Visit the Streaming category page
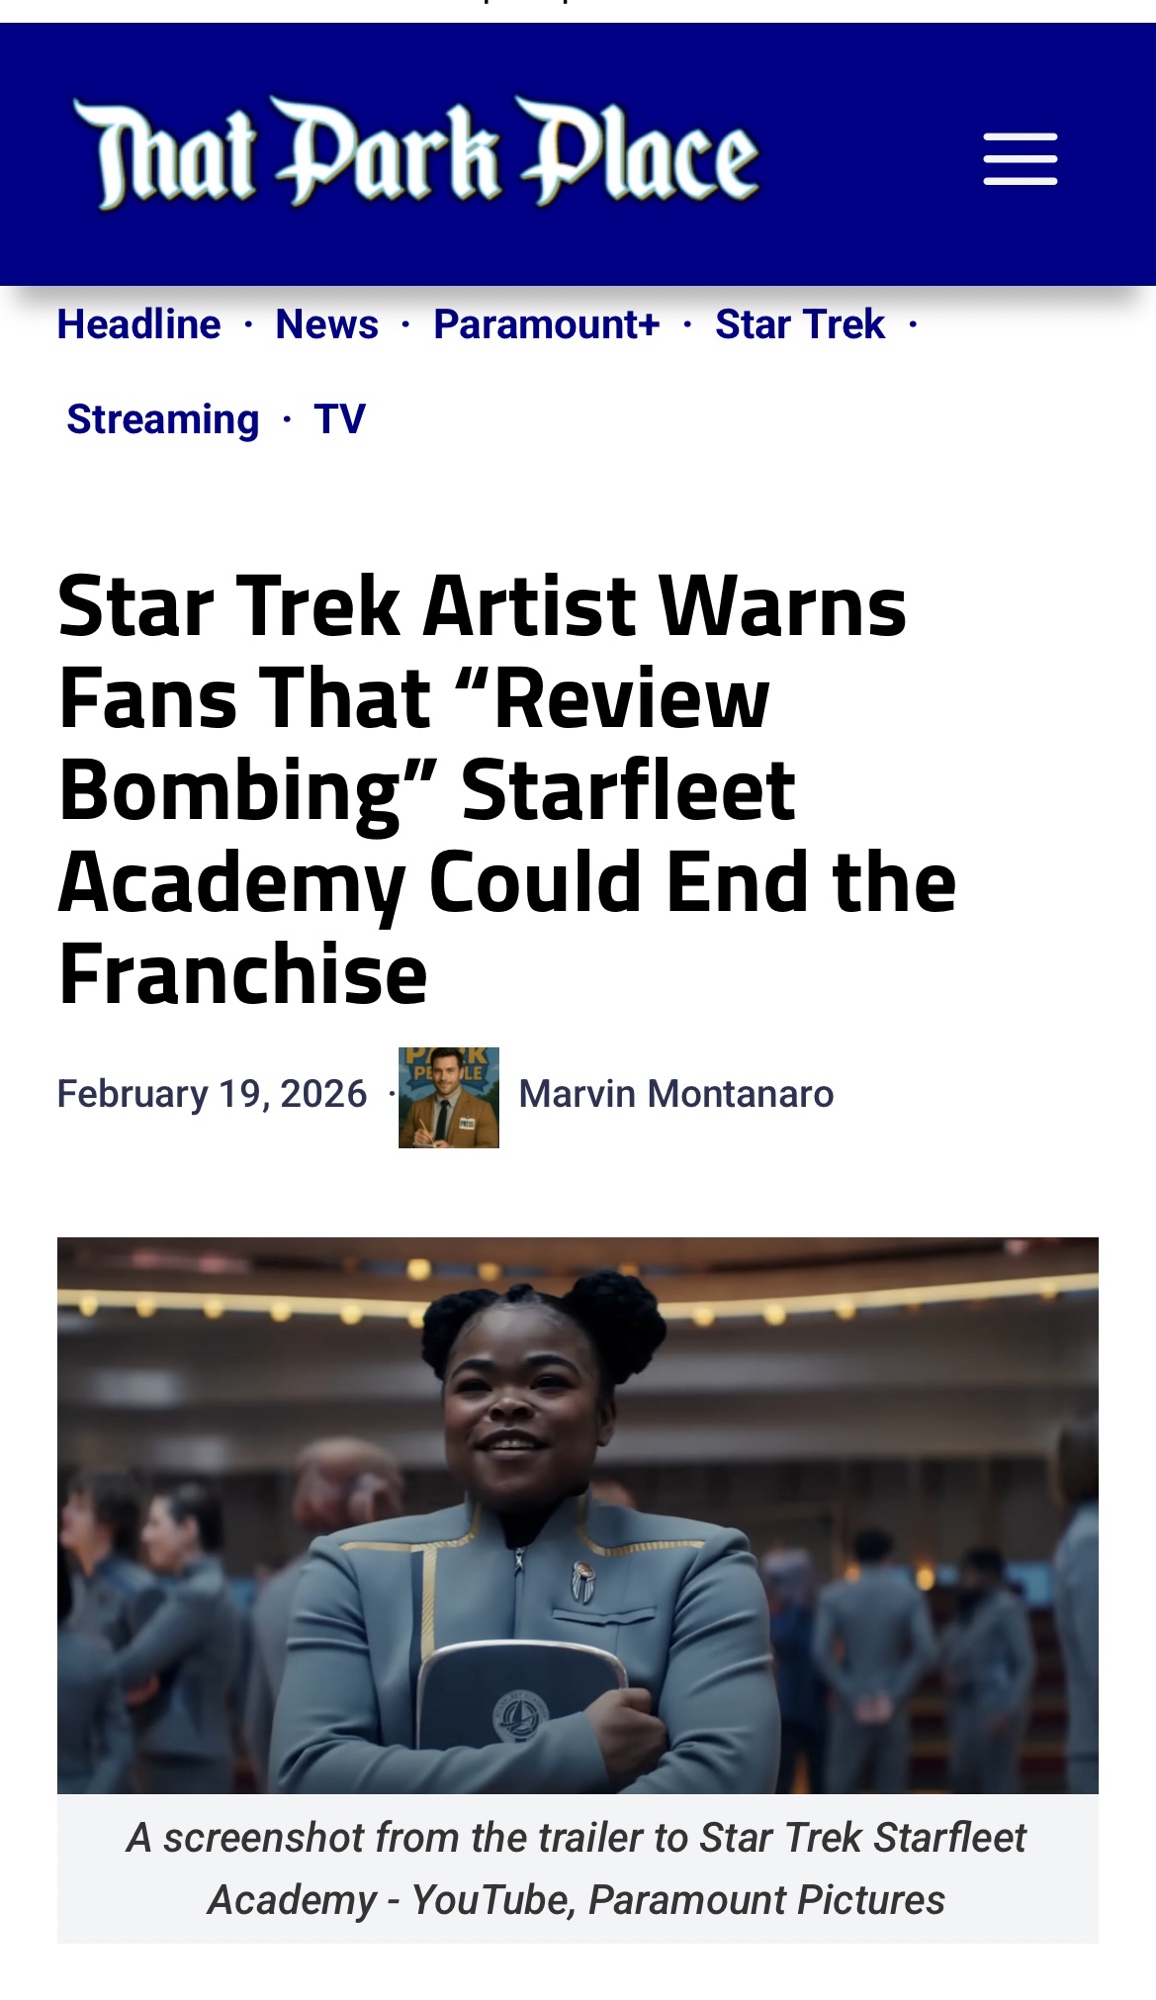Image resolution: width=1156 pixels, height=2000 pixels. pyautogui.click(x=163, y=419)
